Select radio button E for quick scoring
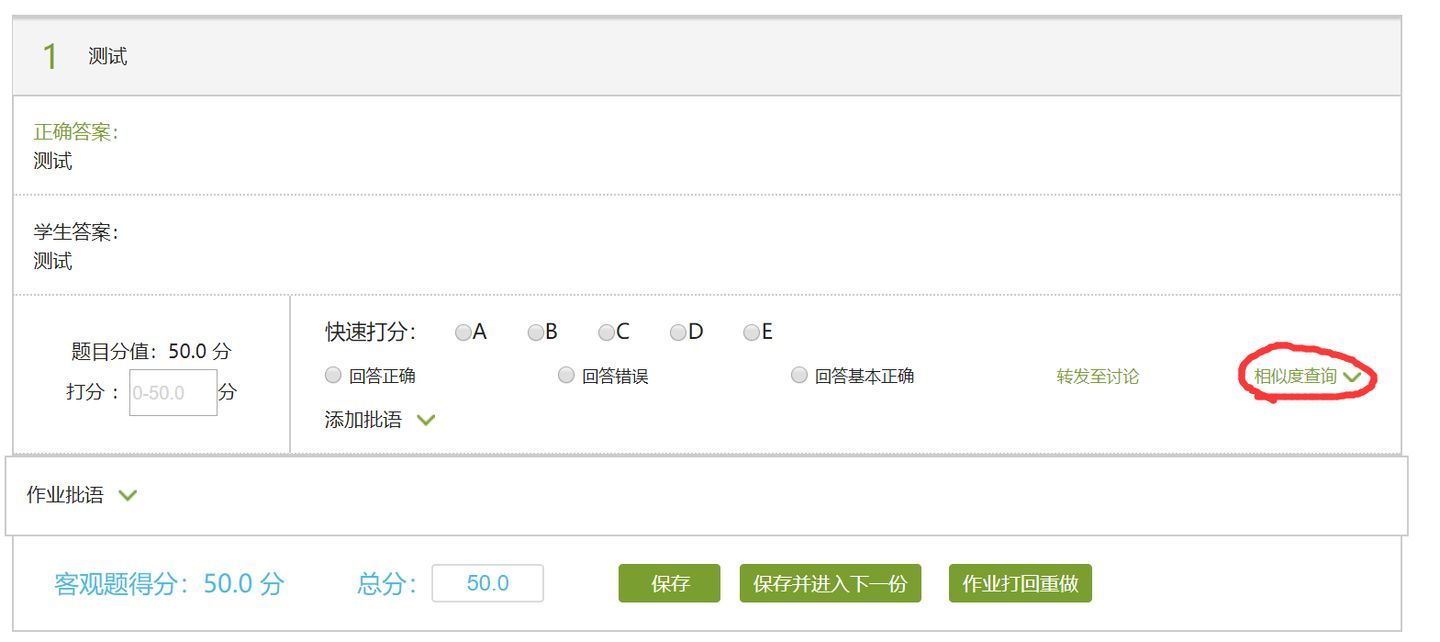1440x642 pixels. pos(751,331)
